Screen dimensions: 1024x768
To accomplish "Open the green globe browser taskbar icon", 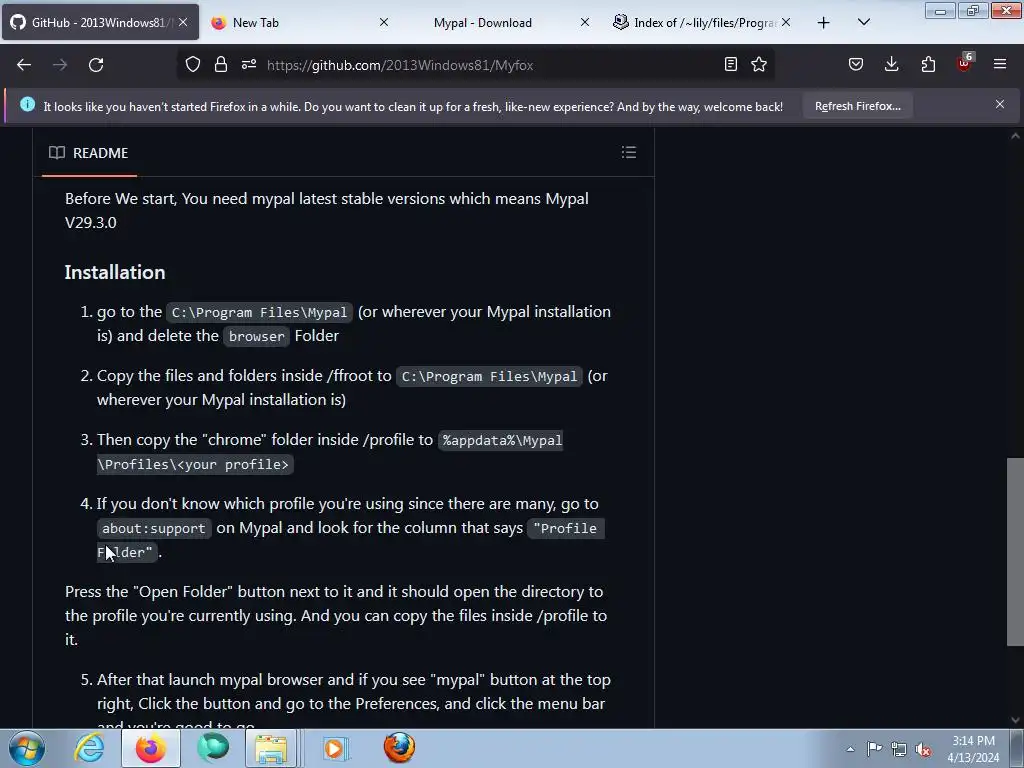I will pos(213,748).
